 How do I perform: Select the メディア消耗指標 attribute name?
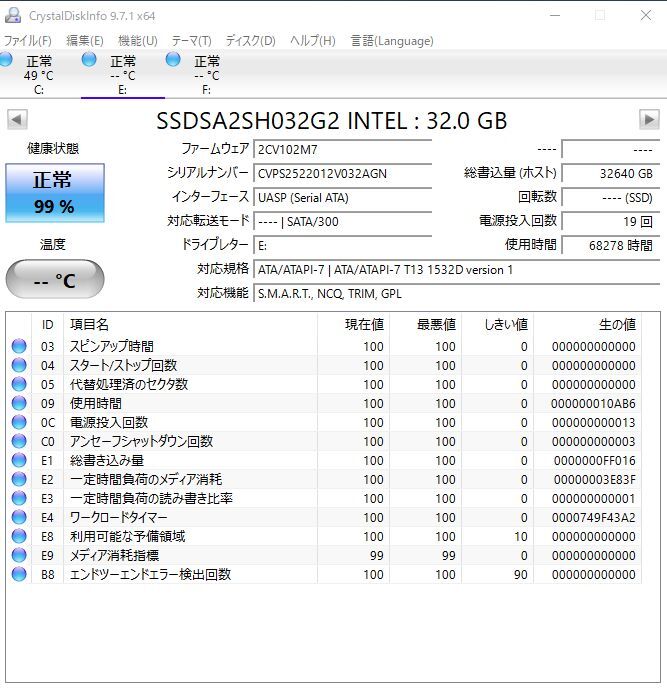(x=115, y=555)
